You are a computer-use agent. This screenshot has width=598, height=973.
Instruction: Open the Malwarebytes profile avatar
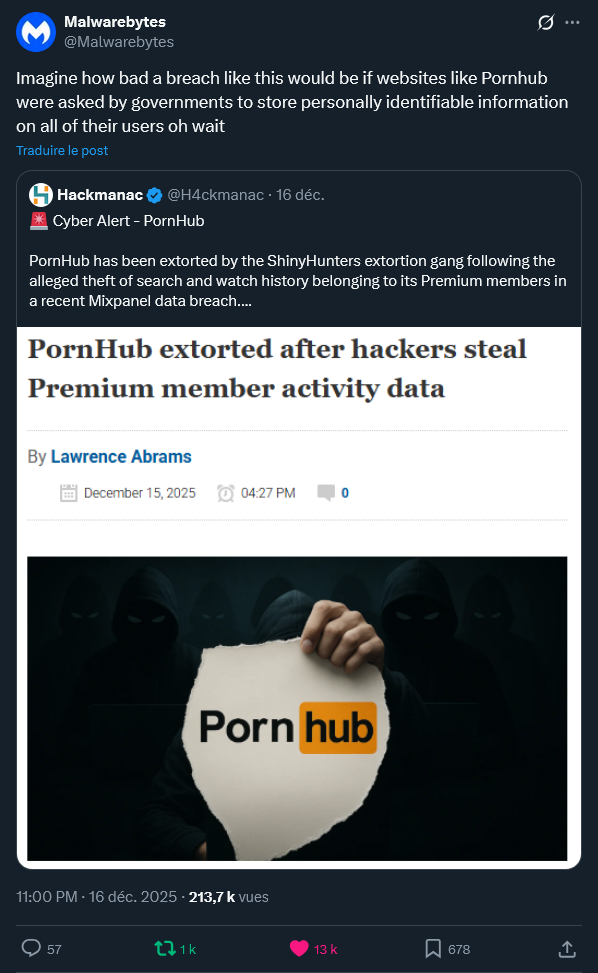pyautogui.click(x=36, y=32)
